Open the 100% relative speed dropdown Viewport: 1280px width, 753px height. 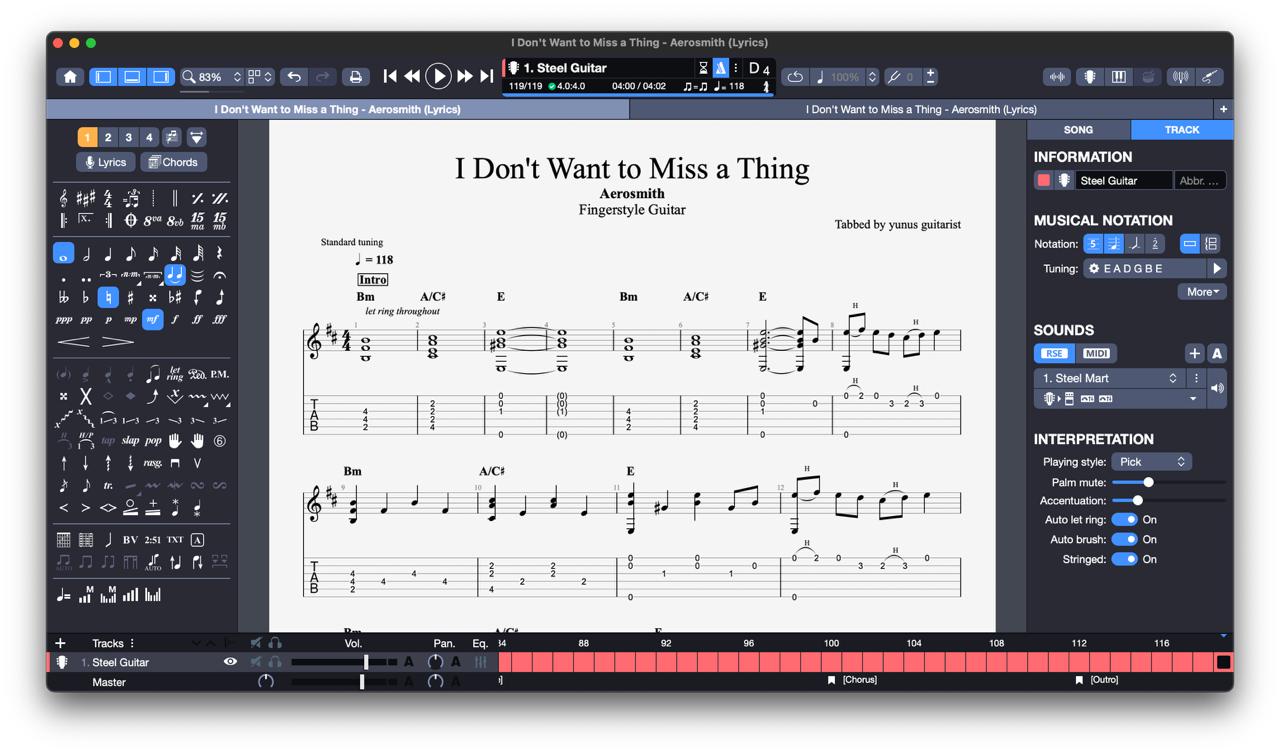[x=872, y=77]
